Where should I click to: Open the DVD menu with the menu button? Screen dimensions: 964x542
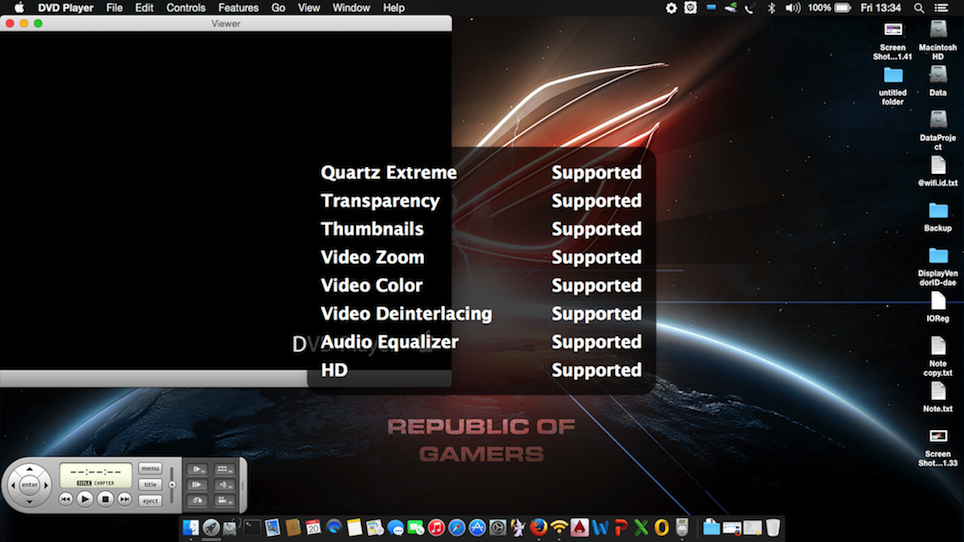coord(150,468)
